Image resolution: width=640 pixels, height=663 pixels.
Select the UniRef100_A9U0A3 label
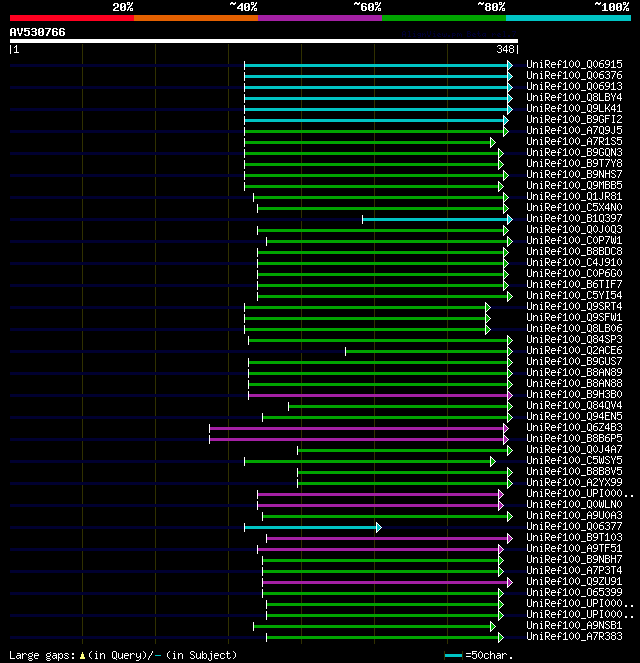574,515
